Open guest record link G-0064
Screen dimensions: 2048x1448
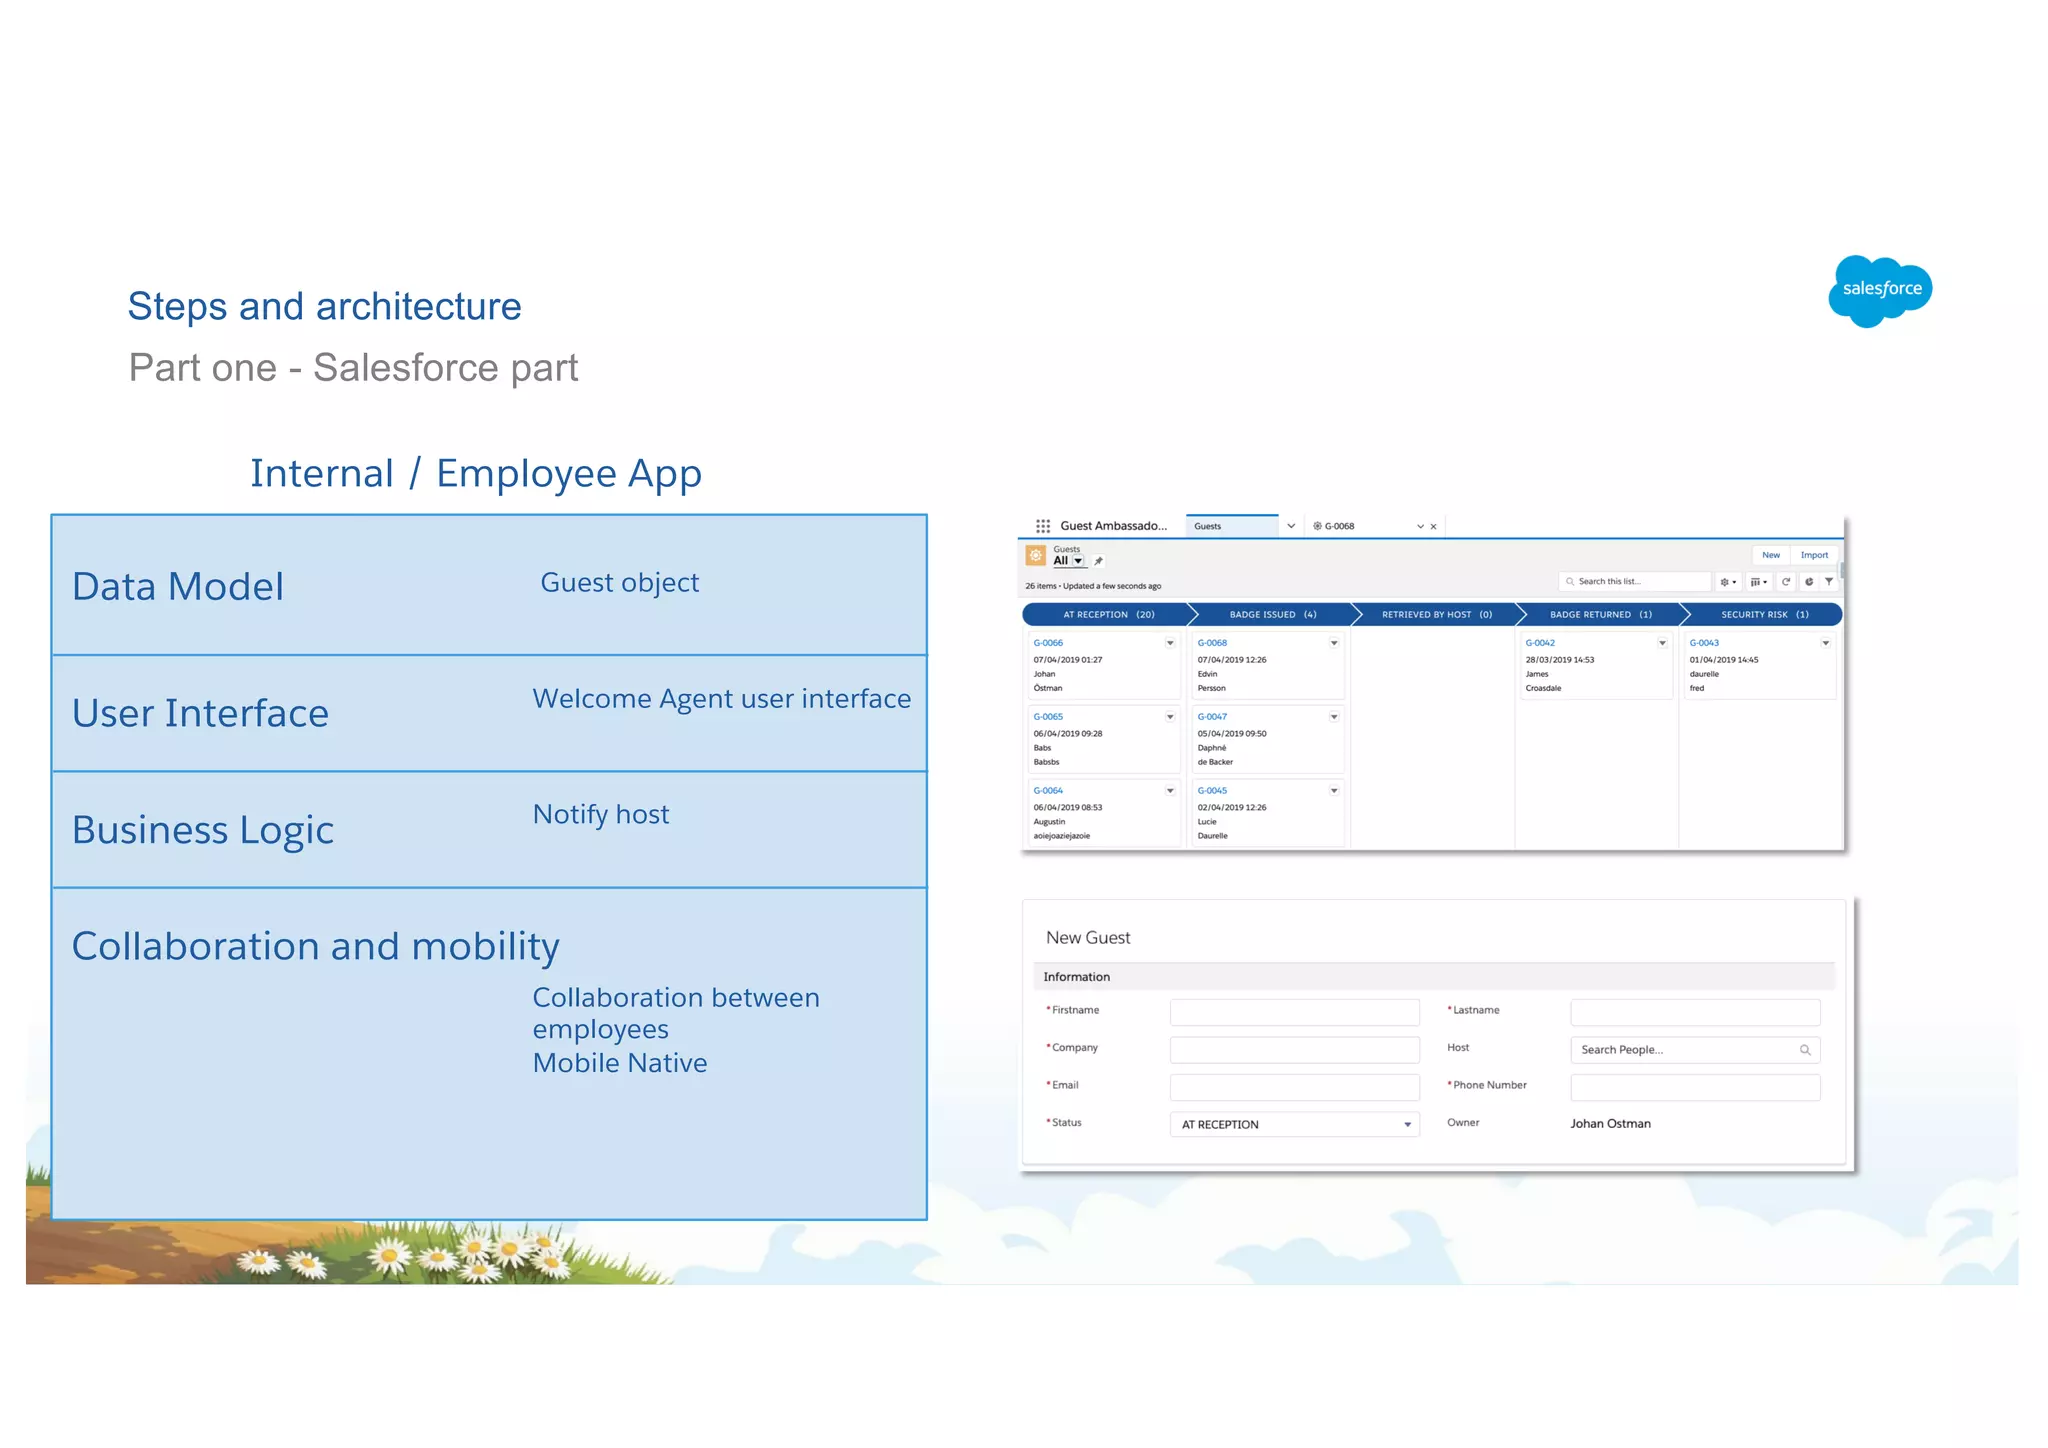pos(1048,791)
